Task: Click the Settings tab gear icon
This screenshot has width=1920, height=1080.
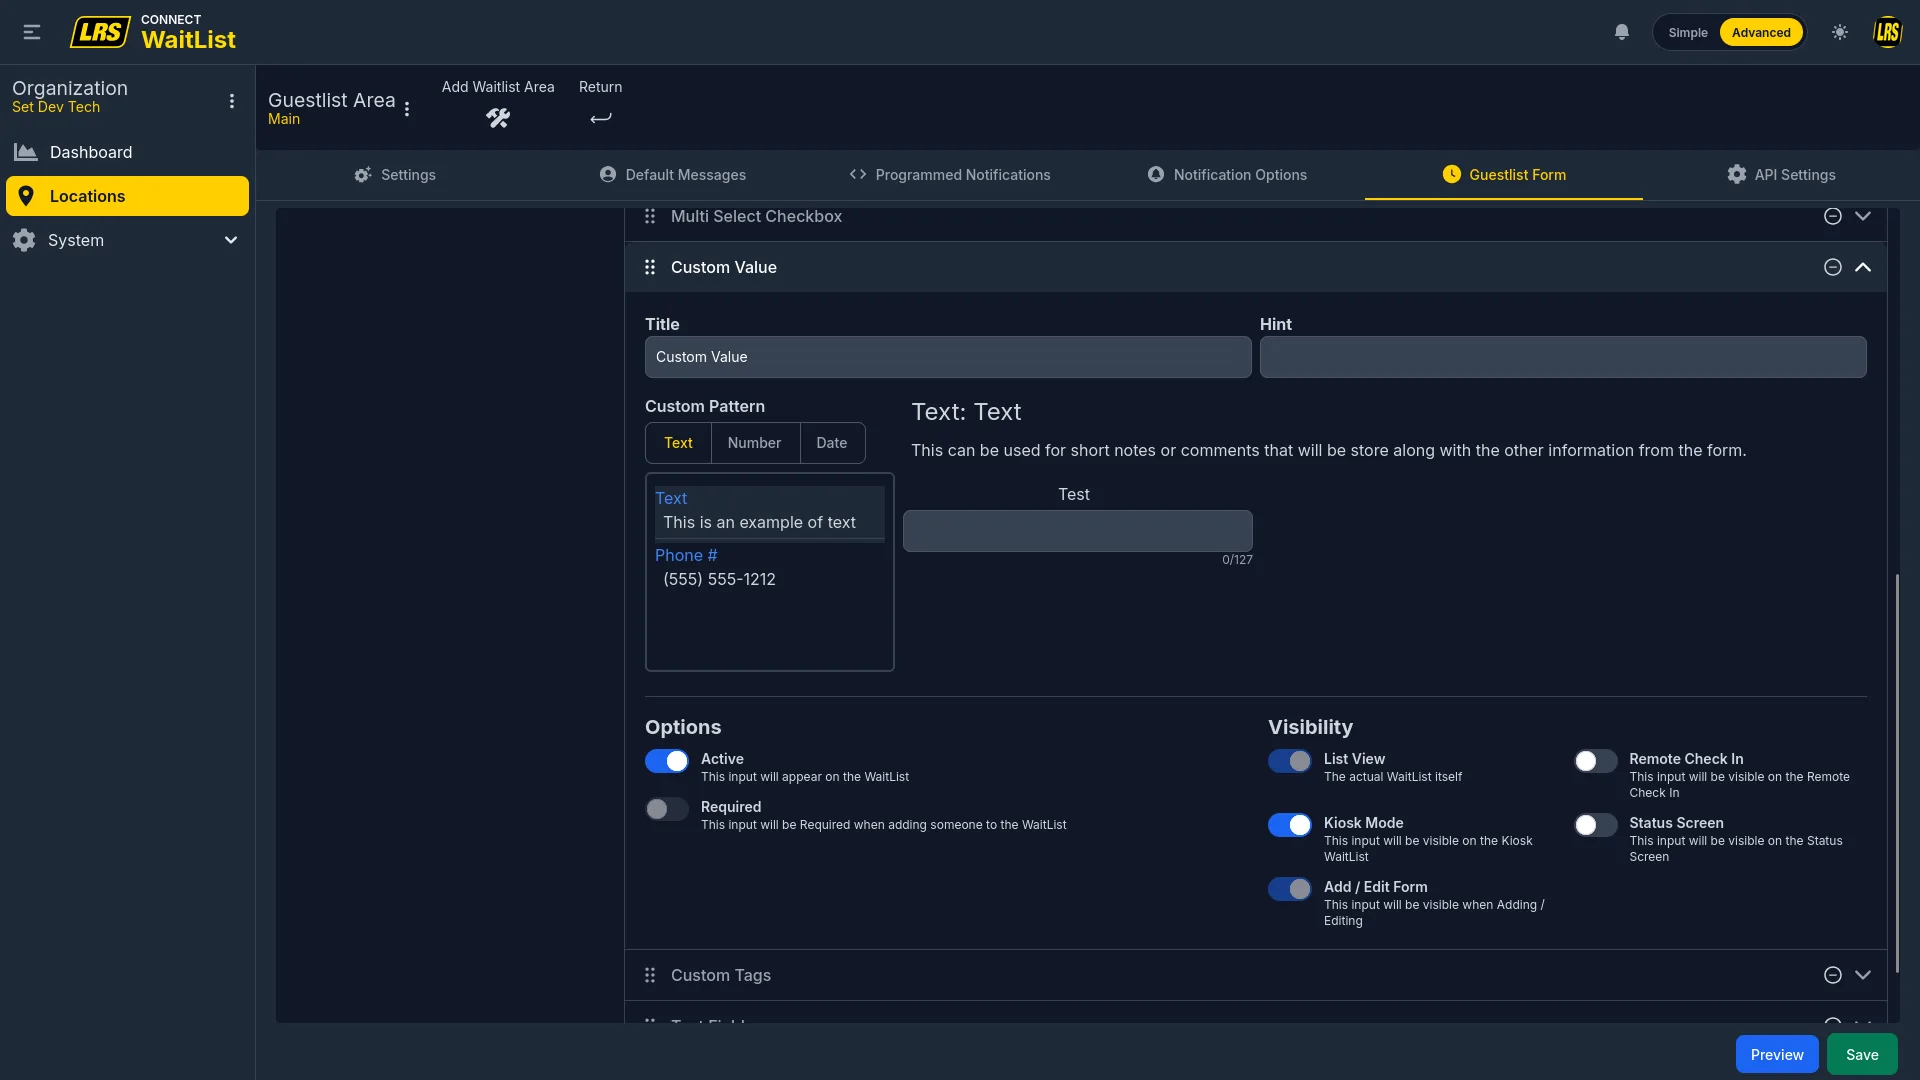Action: point(363,175)
